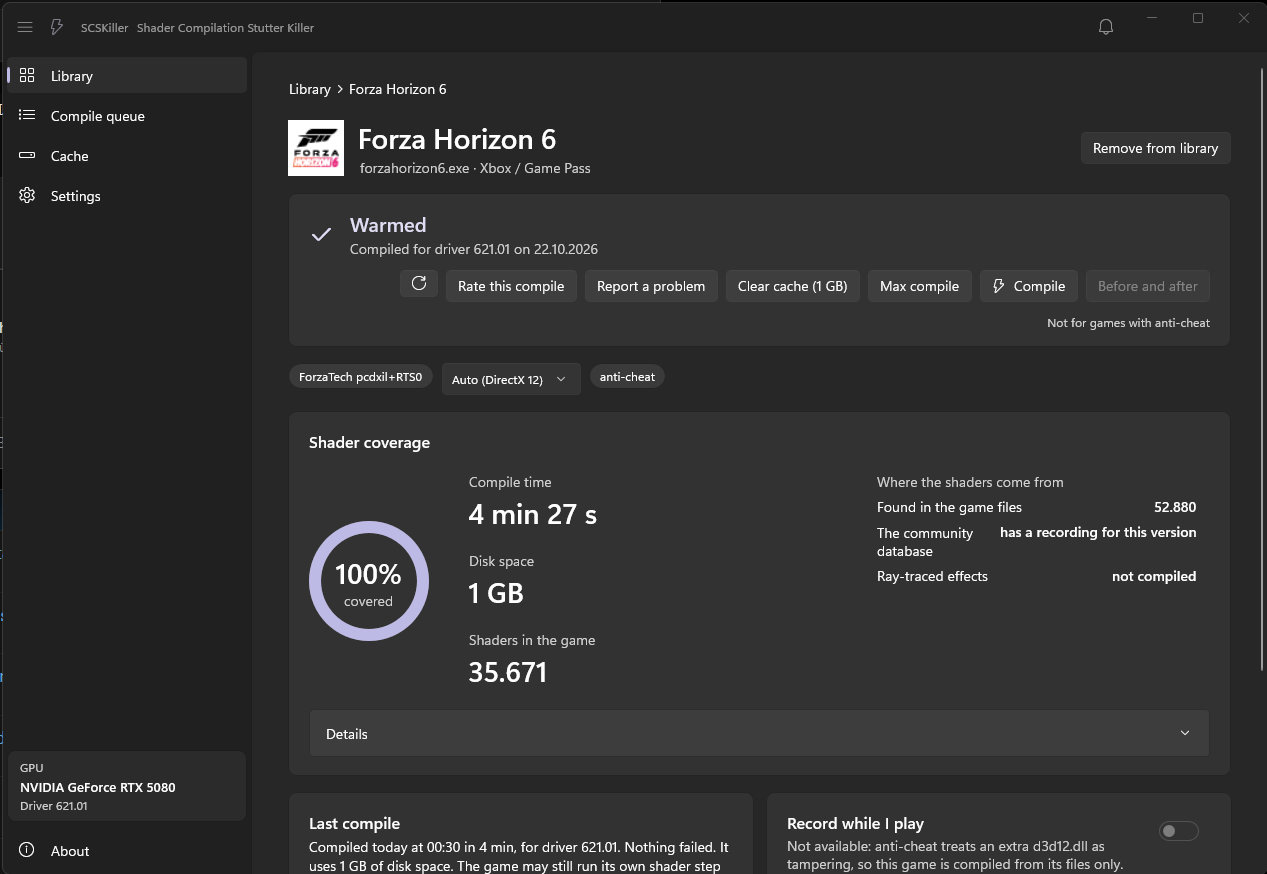Click the Warmed checkmark status icon

tap(321, 234)
